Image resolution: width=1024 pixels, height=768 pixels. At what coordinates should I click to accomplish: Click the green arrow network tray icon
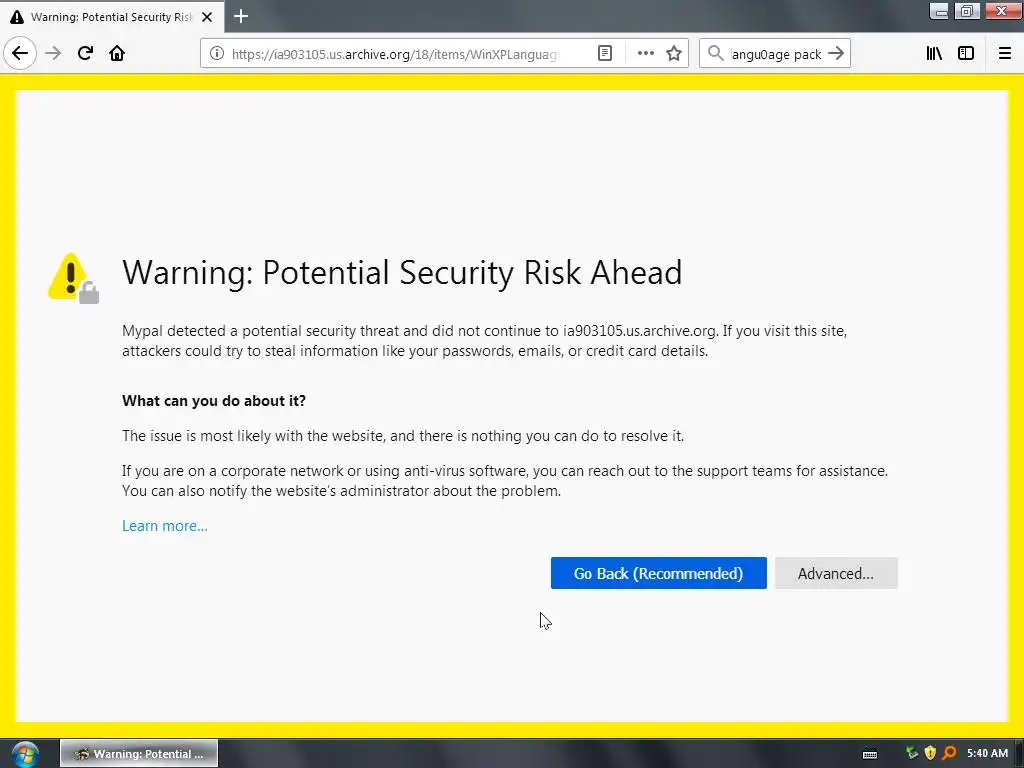pos(912,753)
